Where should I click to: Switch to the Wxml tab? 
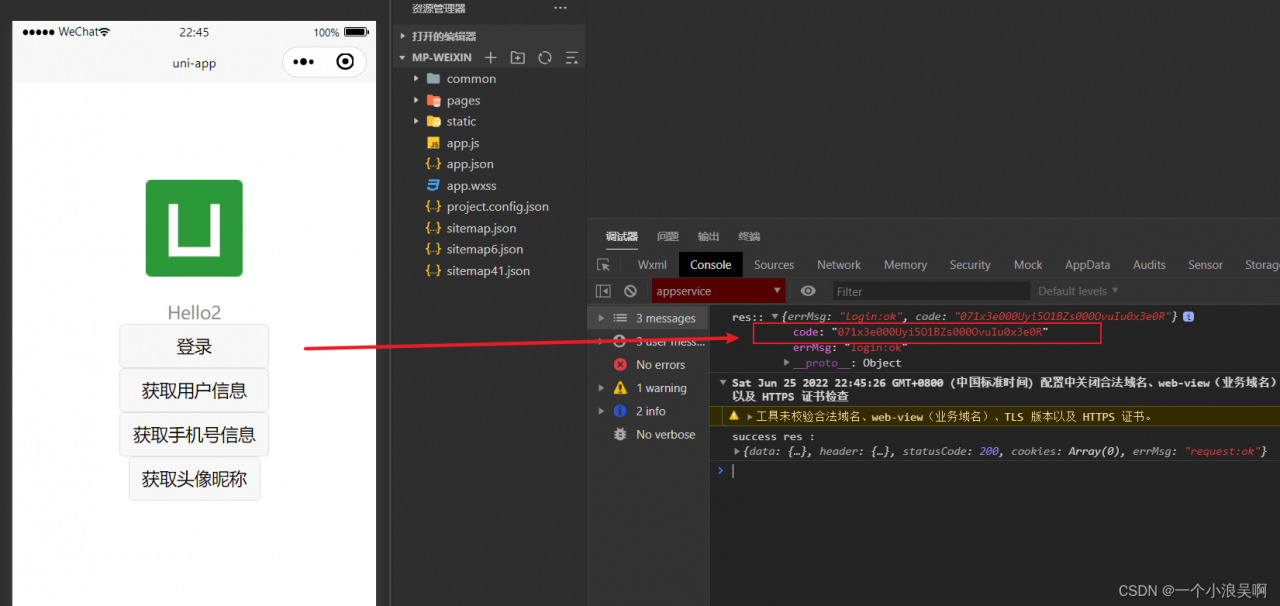click(652, 265)
